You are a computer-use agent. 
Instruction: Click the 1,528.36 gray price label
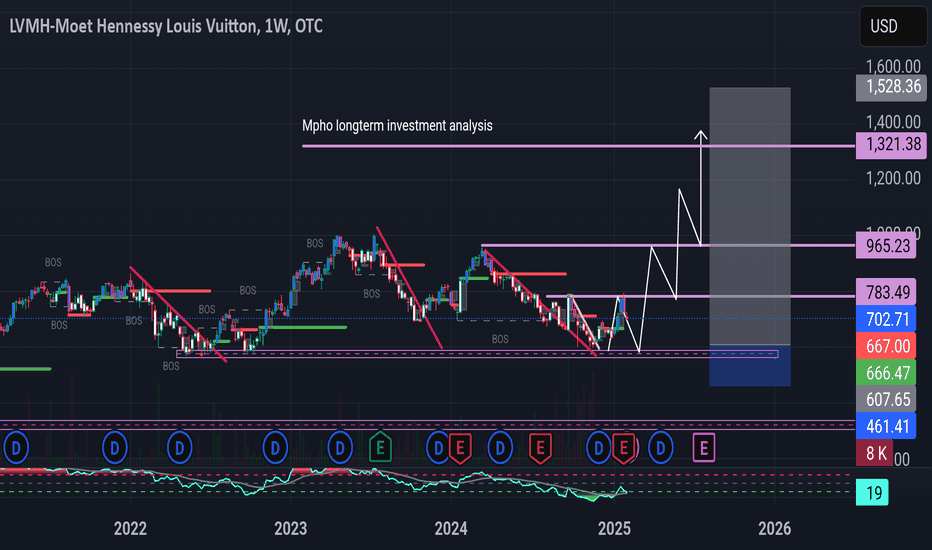click(x=891, y=87)
